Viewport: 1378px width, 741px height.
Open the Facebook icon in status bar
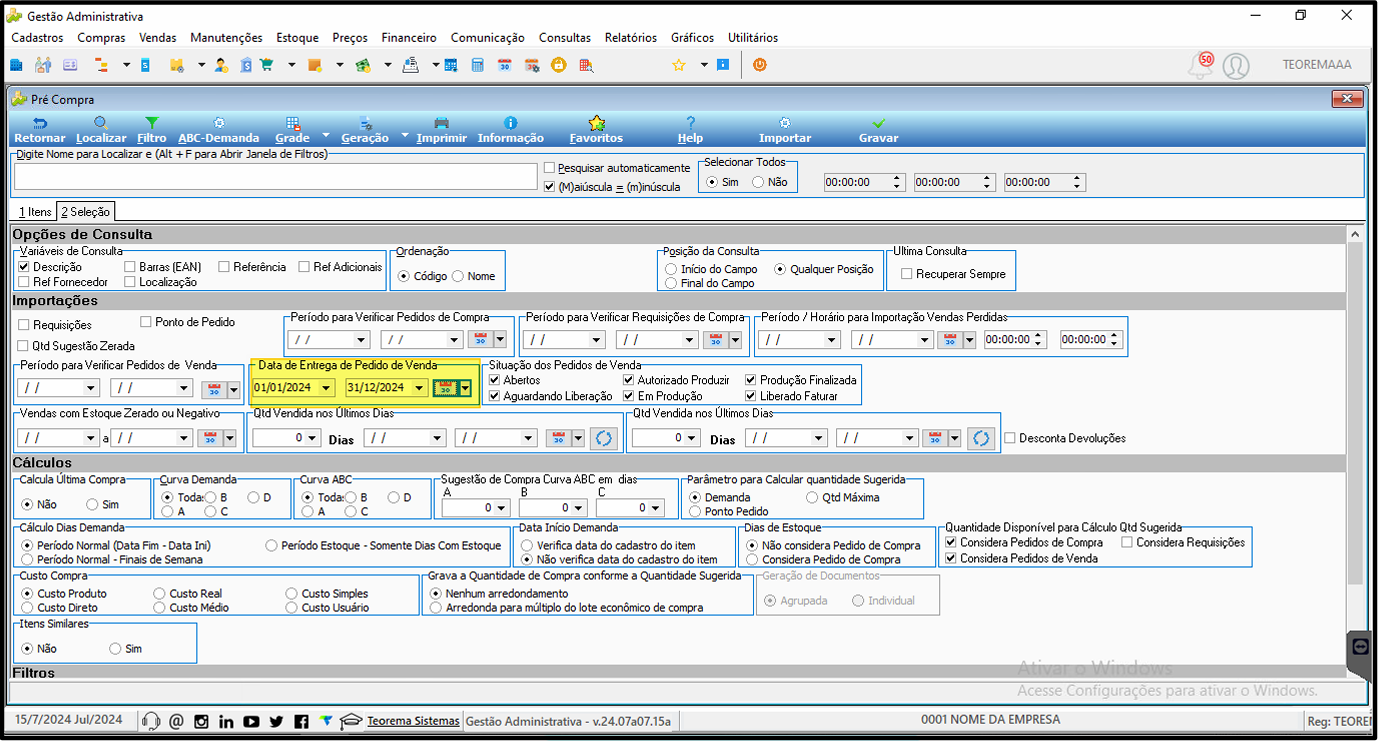(x=301, y=721)
